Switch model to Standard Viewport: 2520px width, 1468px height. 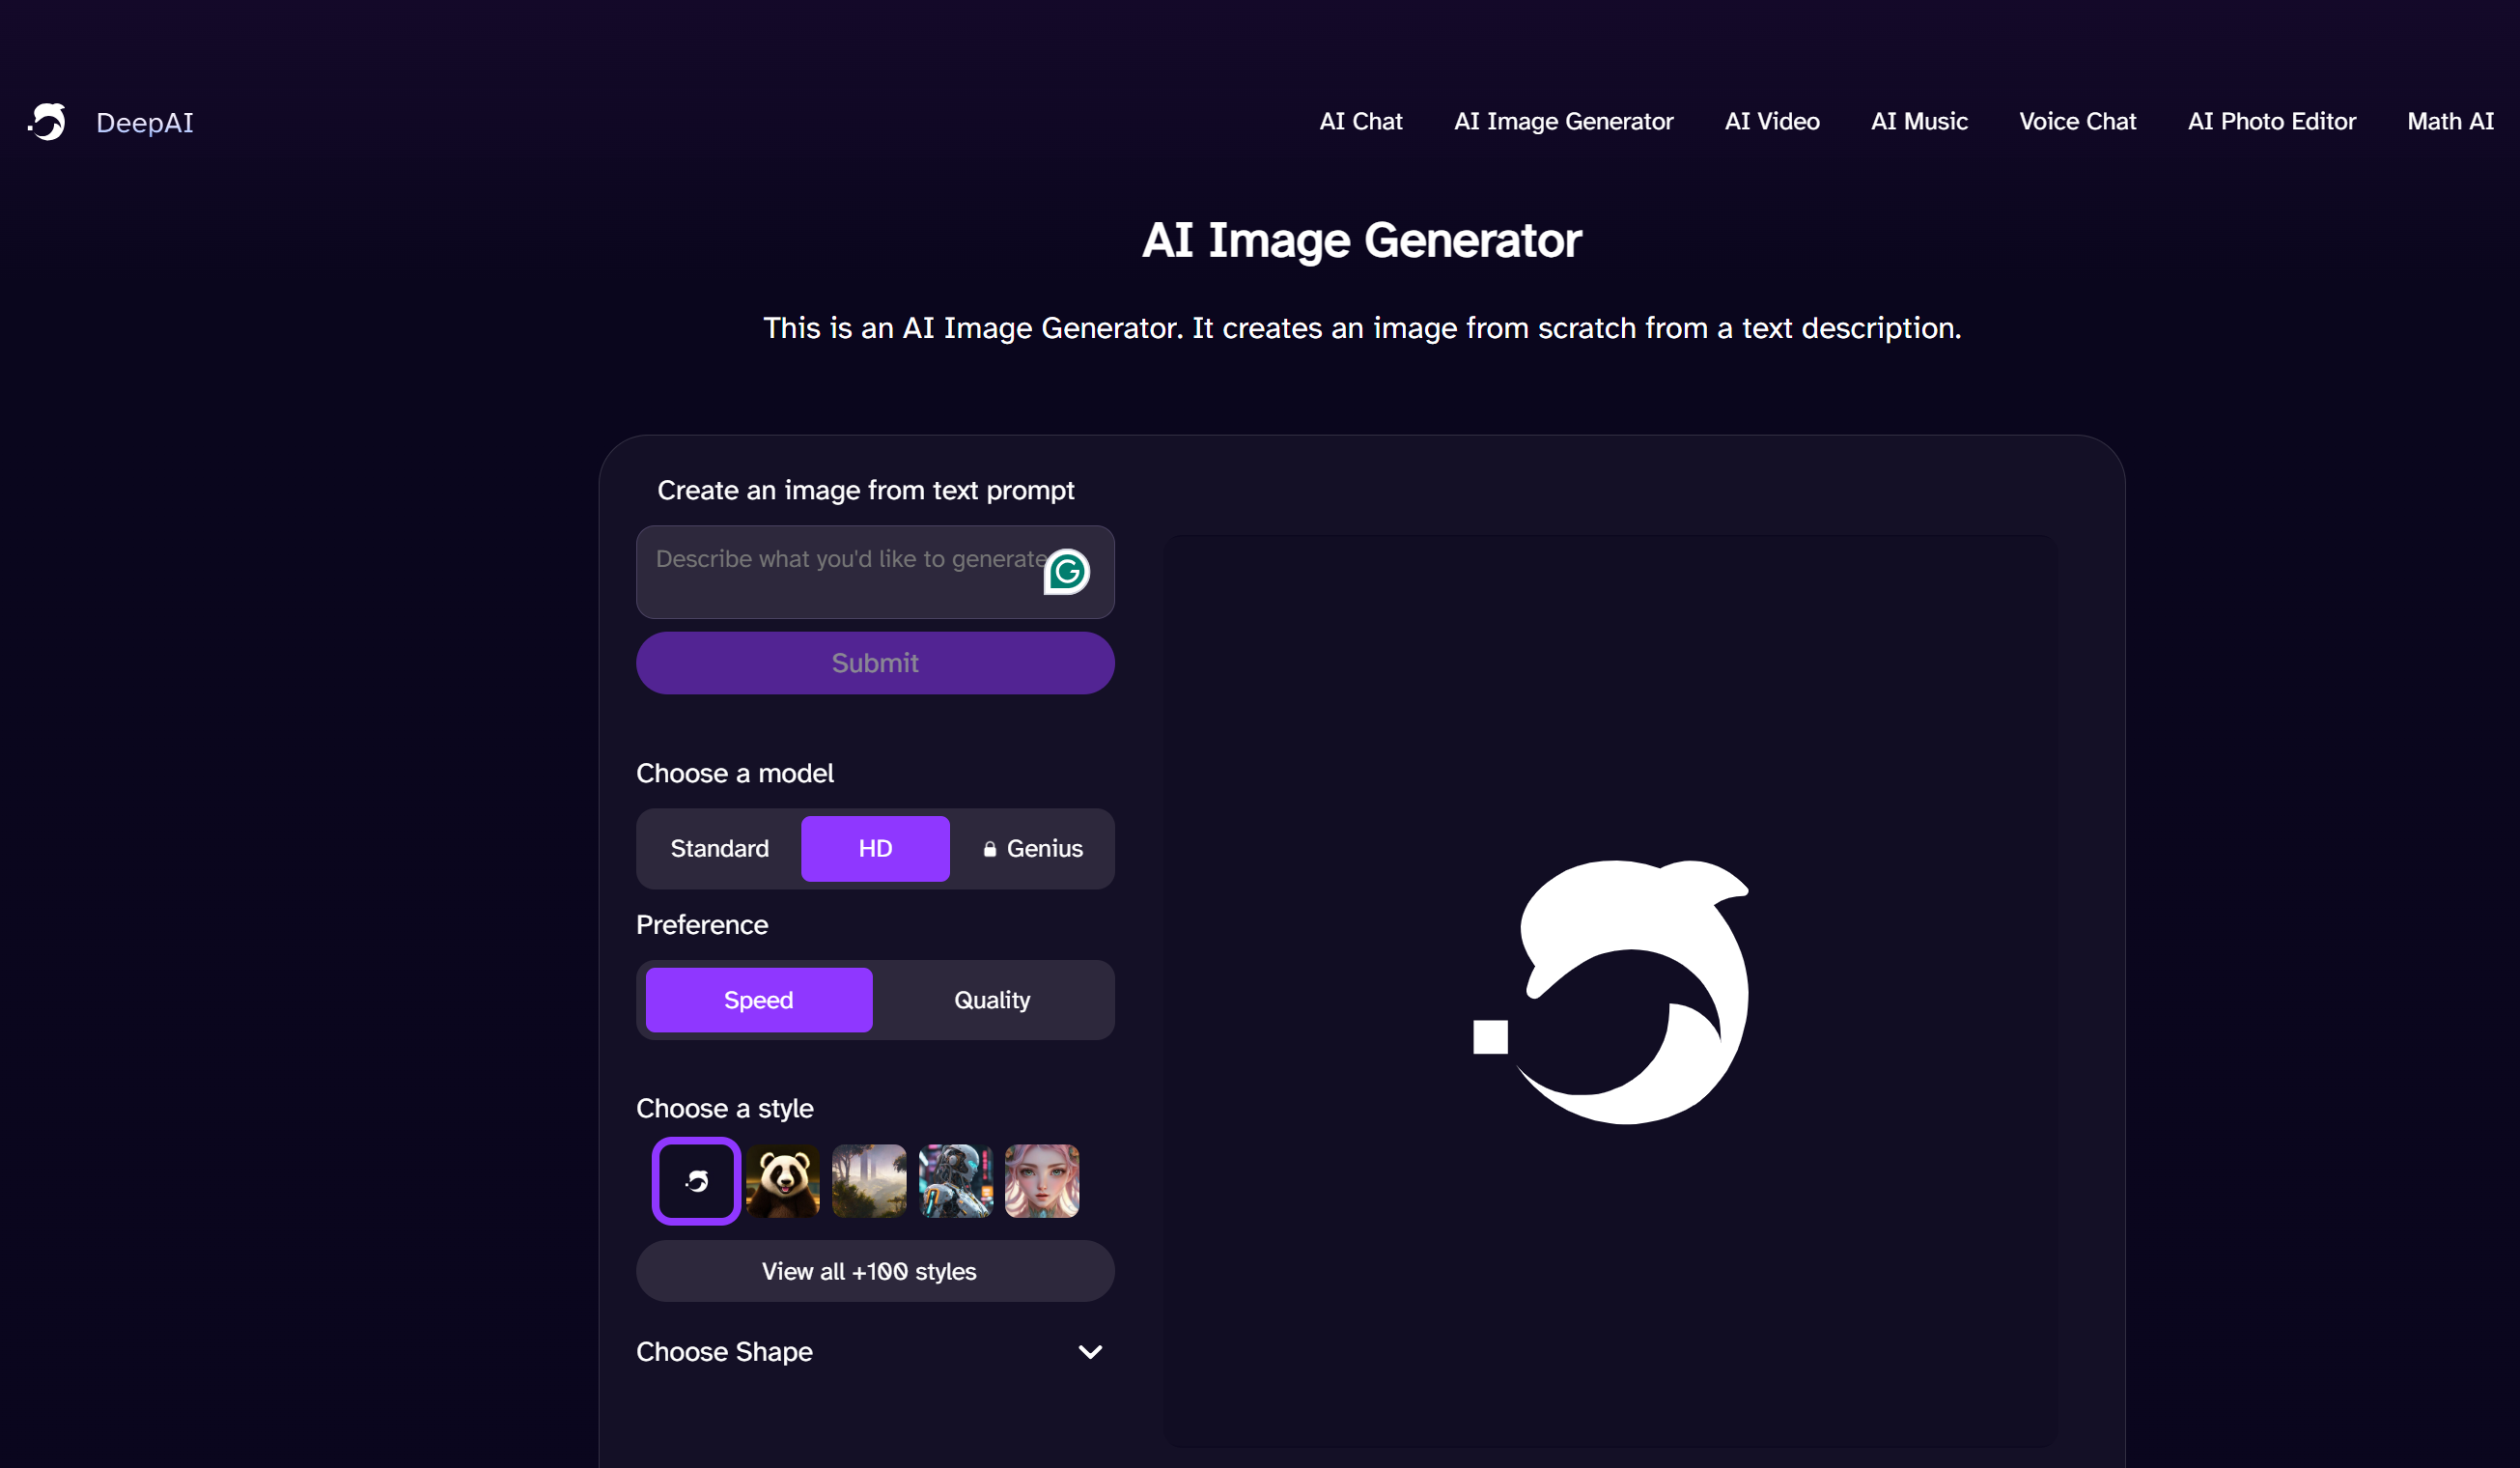(718, 848)
